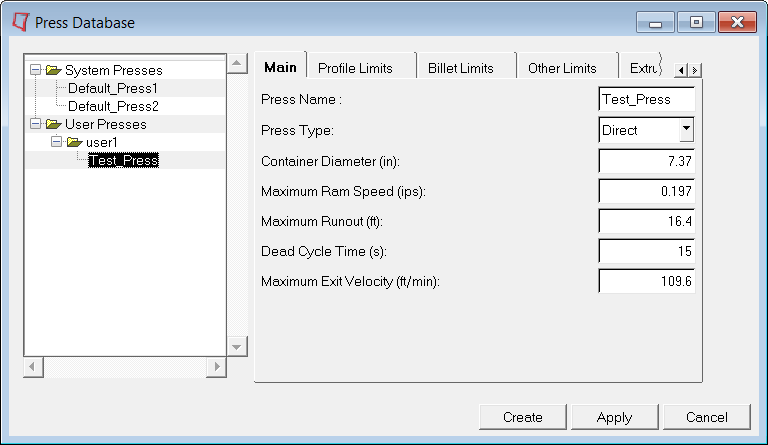Viewport: 768px width, 445px height.
Task: Click the Container Diameter input field
Action: [646, 160]
